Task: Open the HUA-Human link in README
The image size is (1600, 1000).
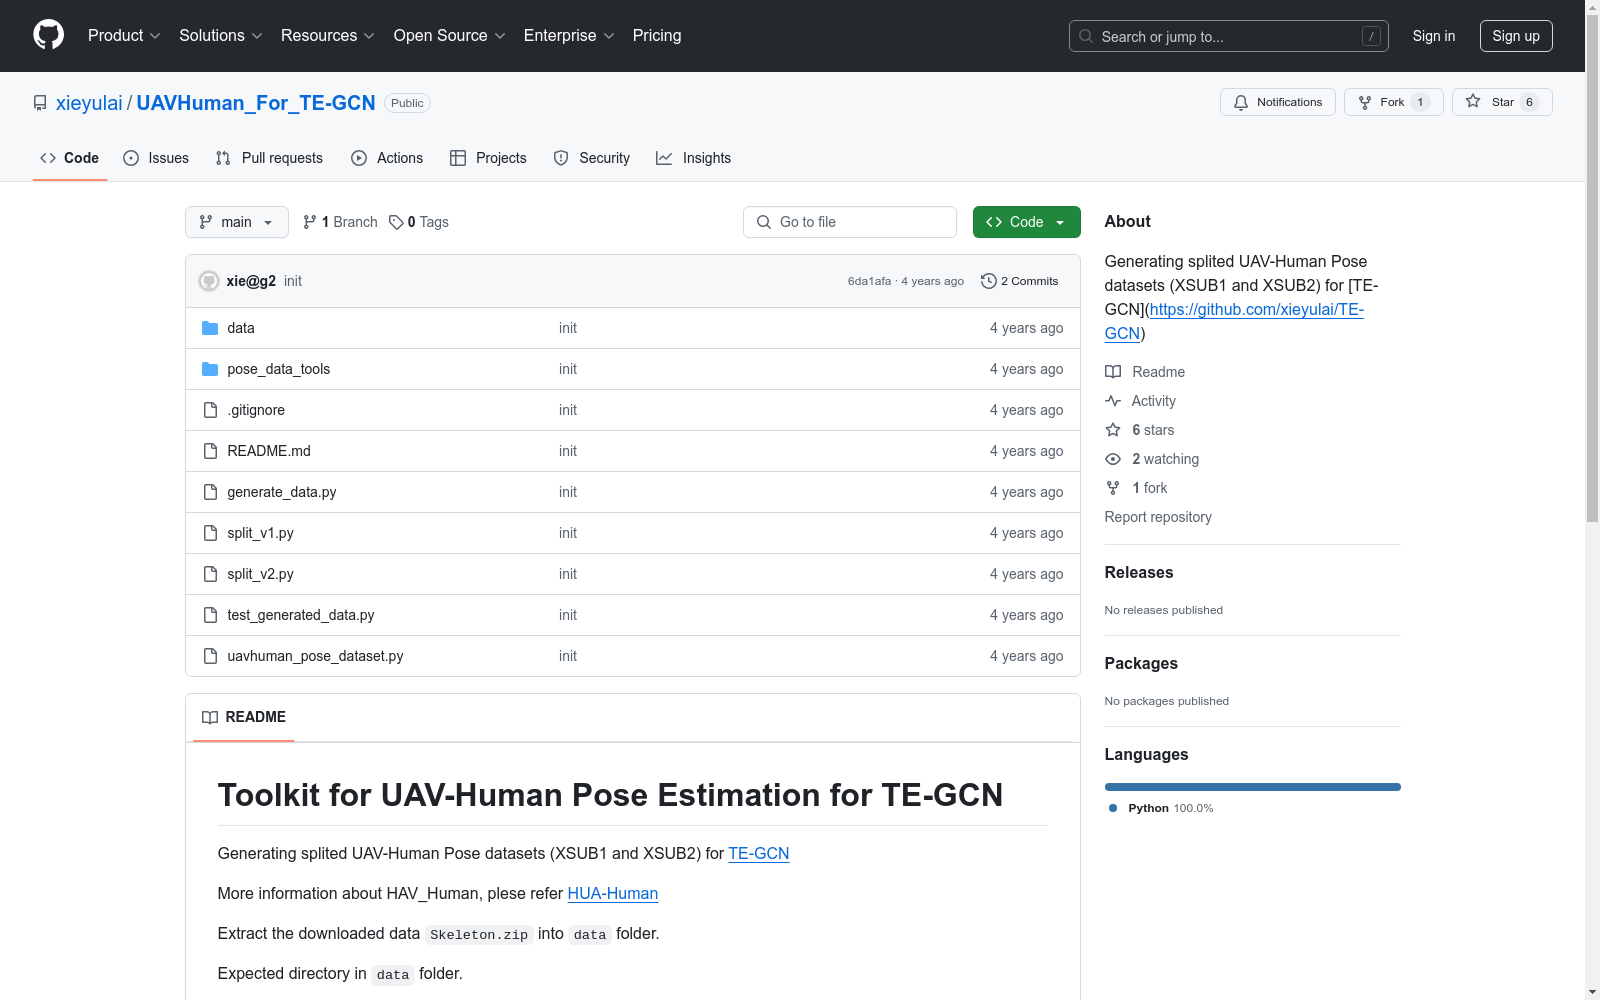Action: 613,893
